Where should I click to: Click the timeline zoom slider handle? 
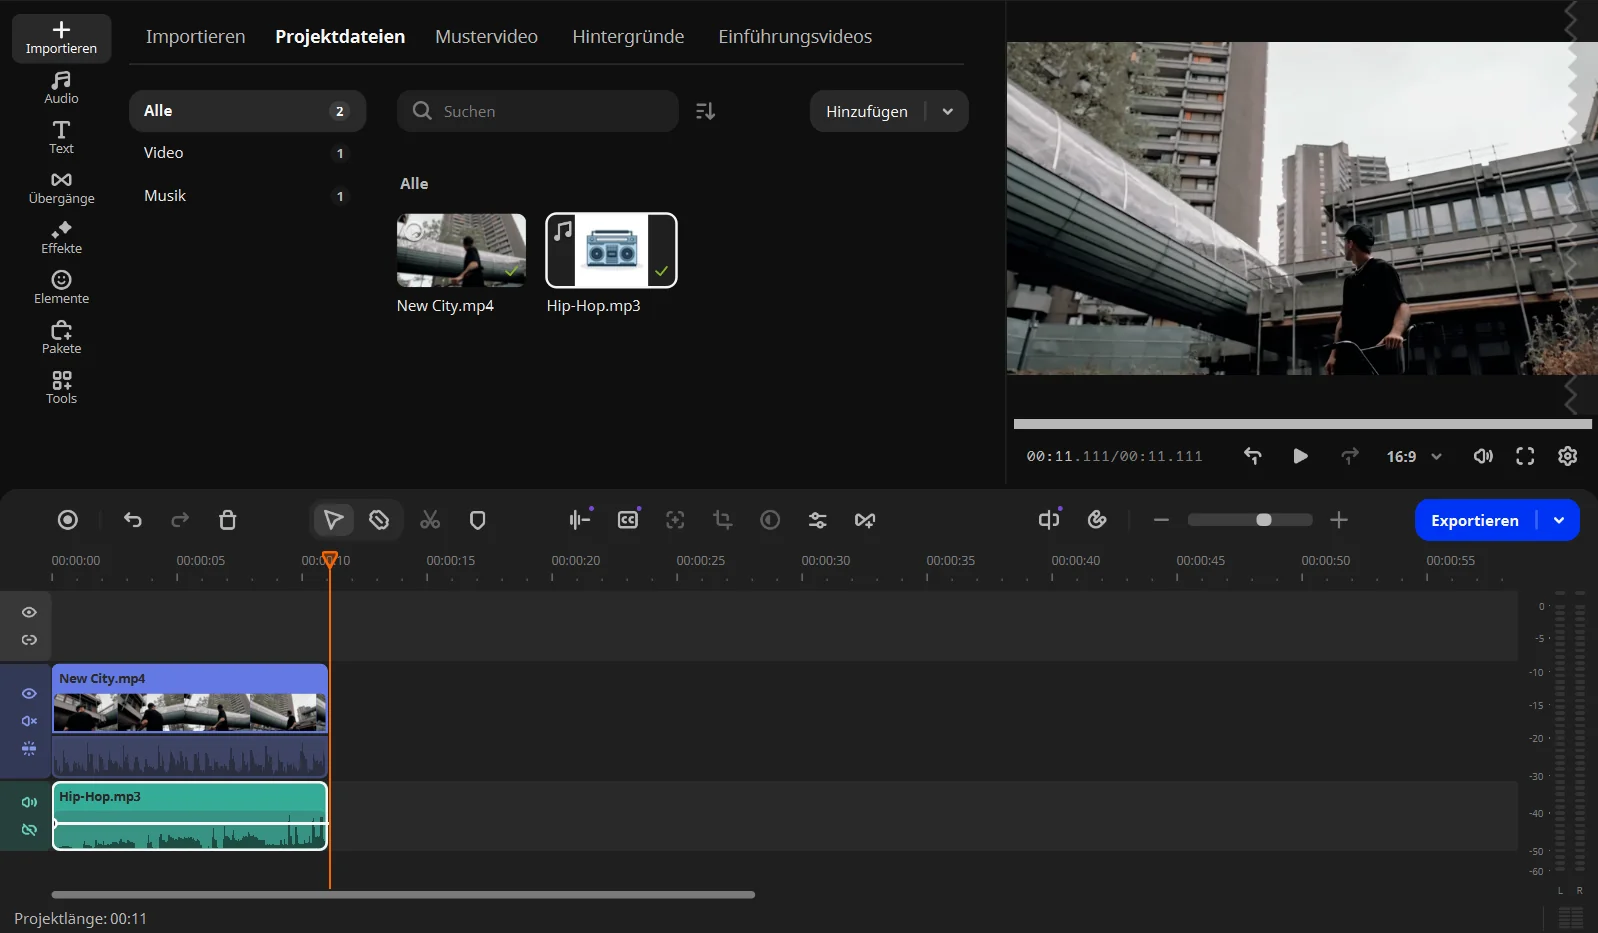tap(1264, 520)
